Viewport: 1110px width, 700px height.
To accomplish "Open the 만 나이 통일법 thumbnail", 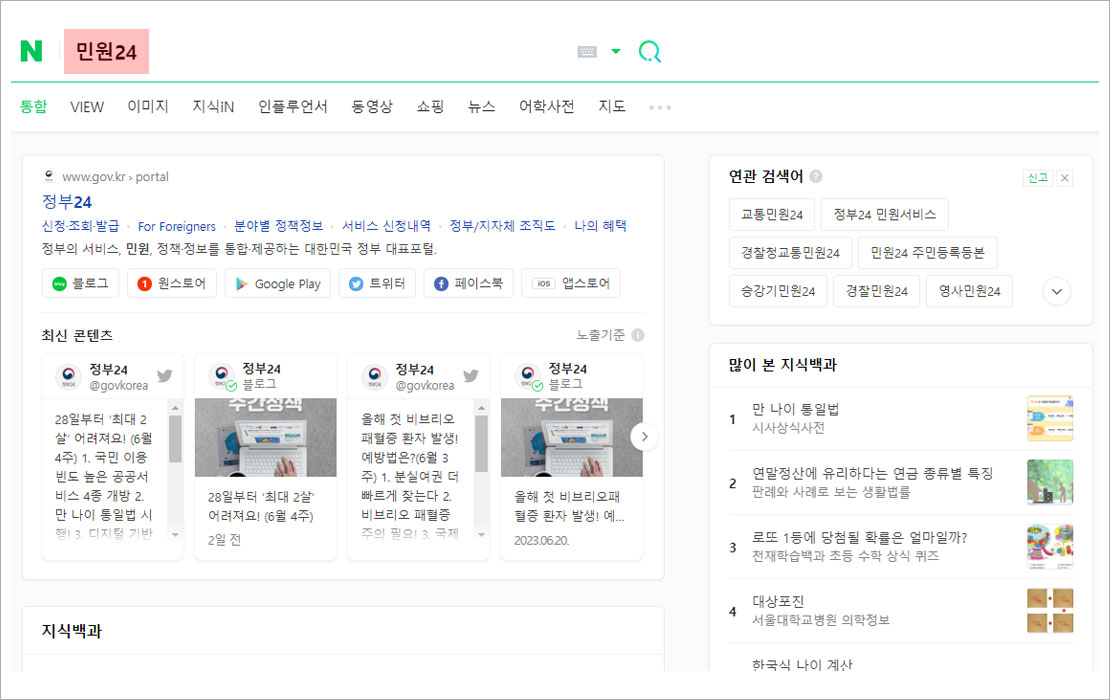I will (1050, 418).
